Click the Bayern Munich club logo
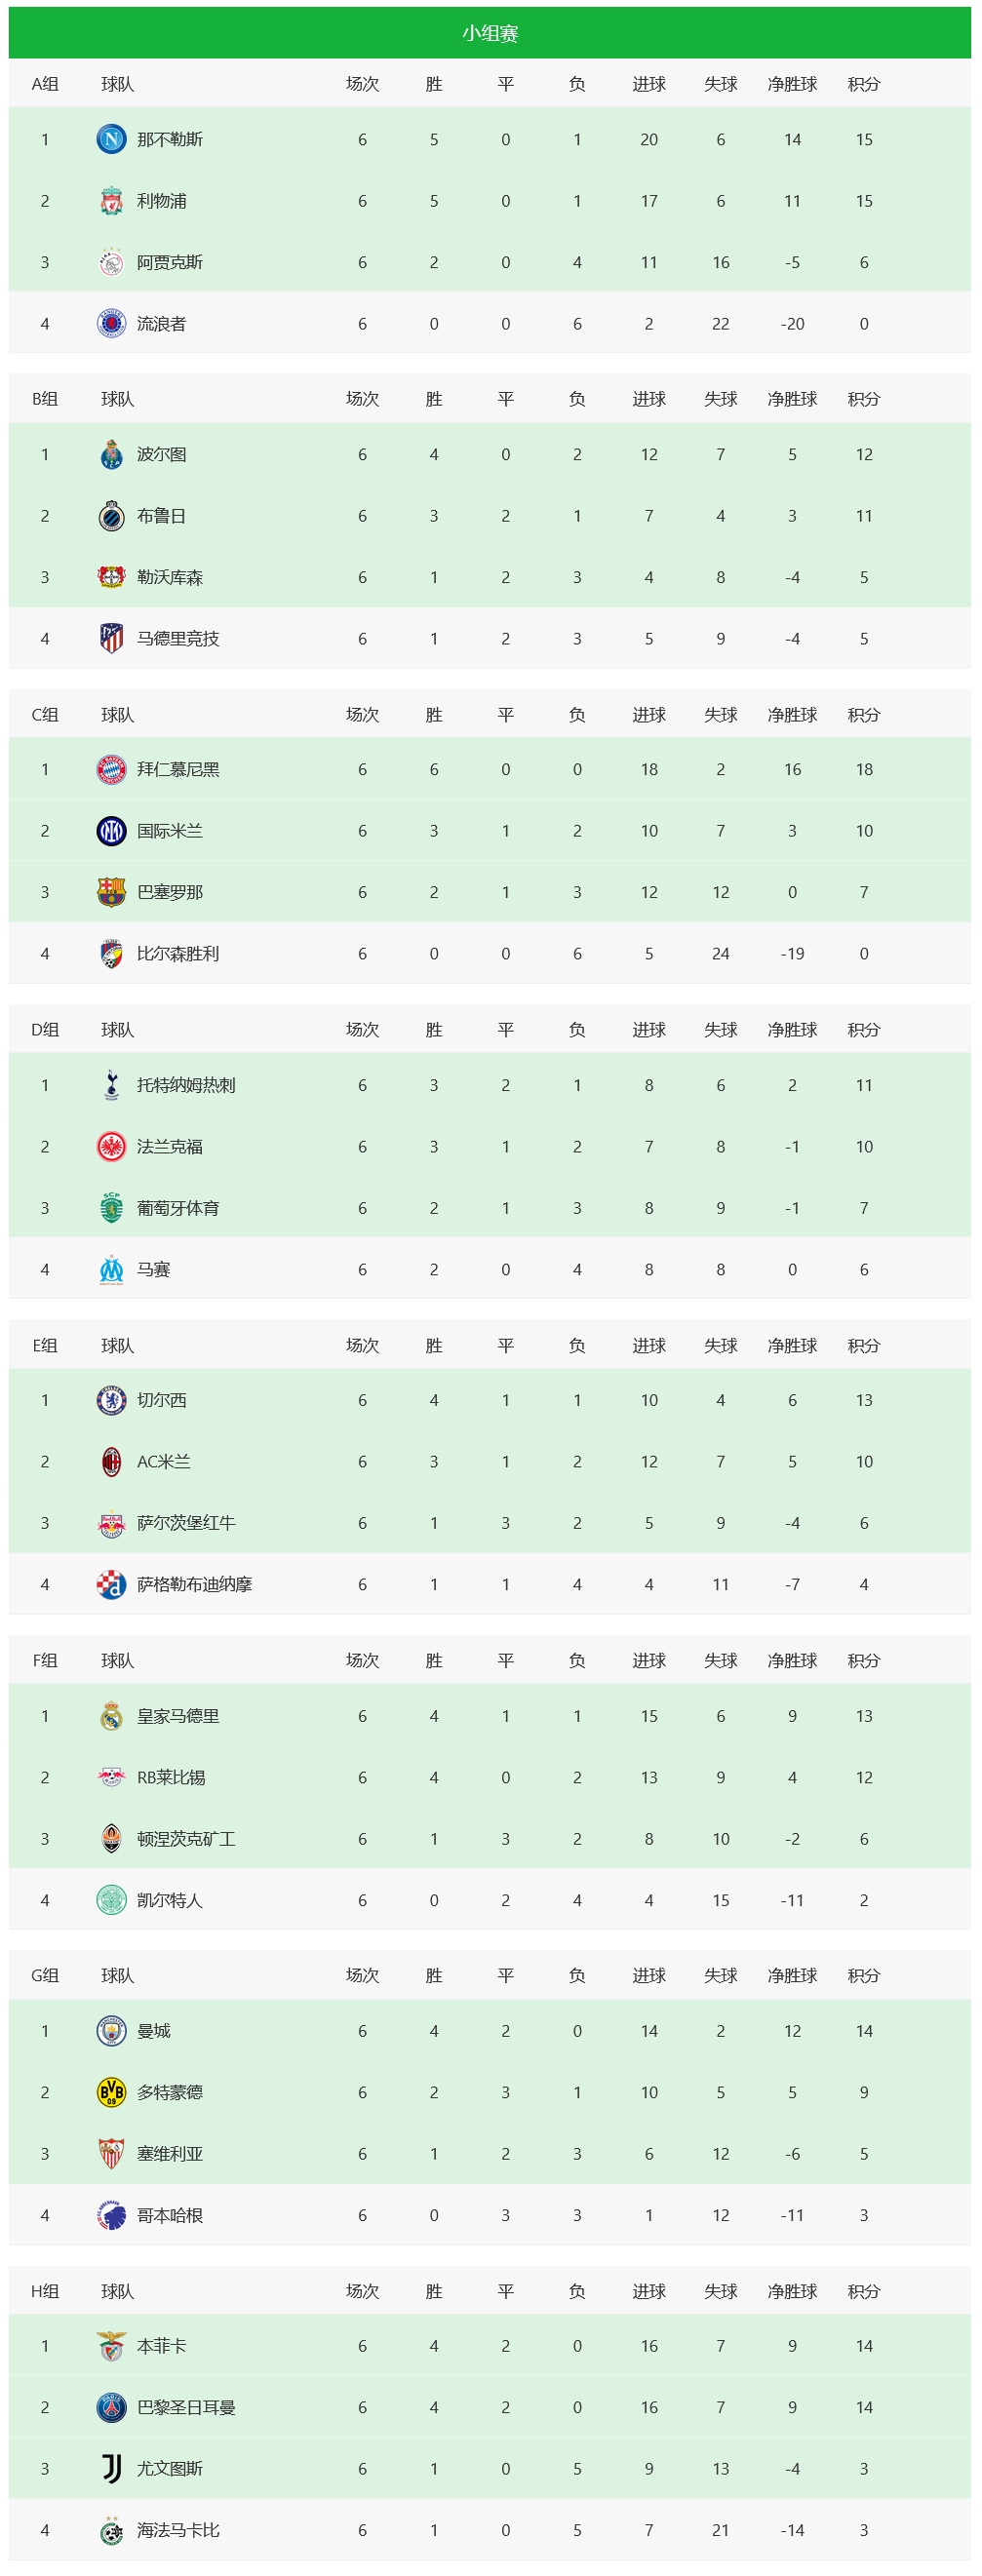This screenshot has height=2576, width=982. pos(111,769)
